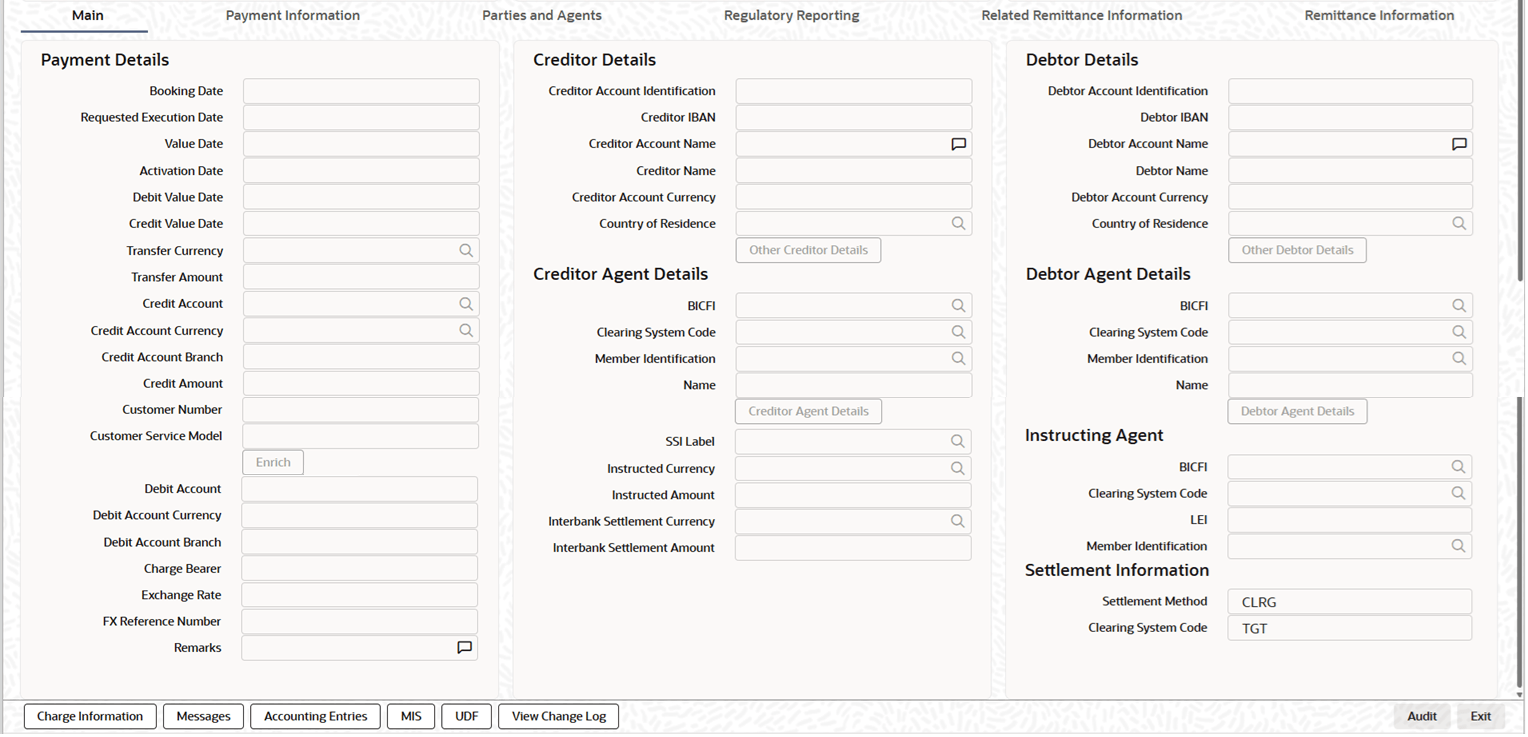The image size is (1528, 737).
Task: Select the Value Date field
Action: (361, 144)
